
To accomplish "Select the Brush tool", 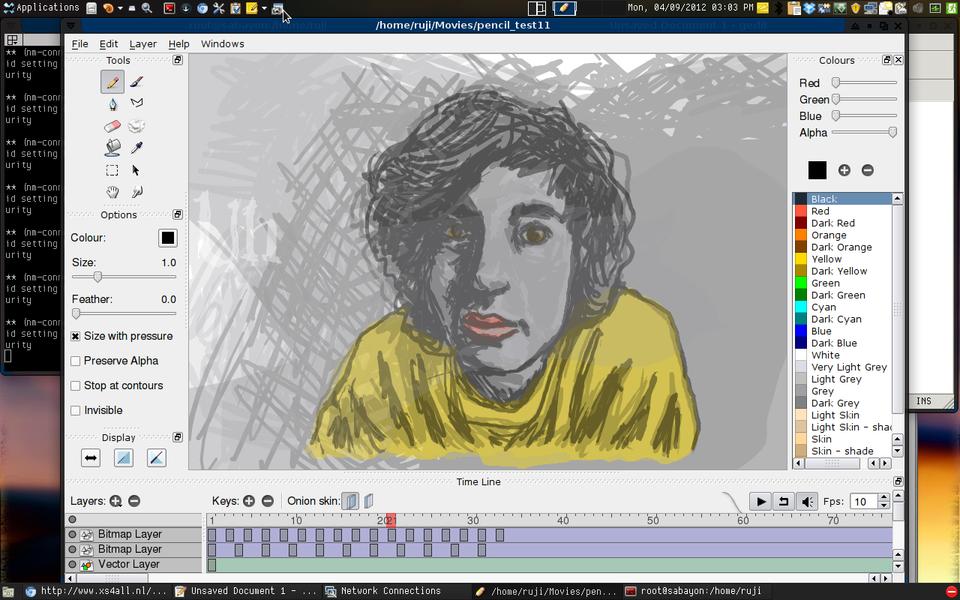I will pyautogui.click(x=137, y=82).
